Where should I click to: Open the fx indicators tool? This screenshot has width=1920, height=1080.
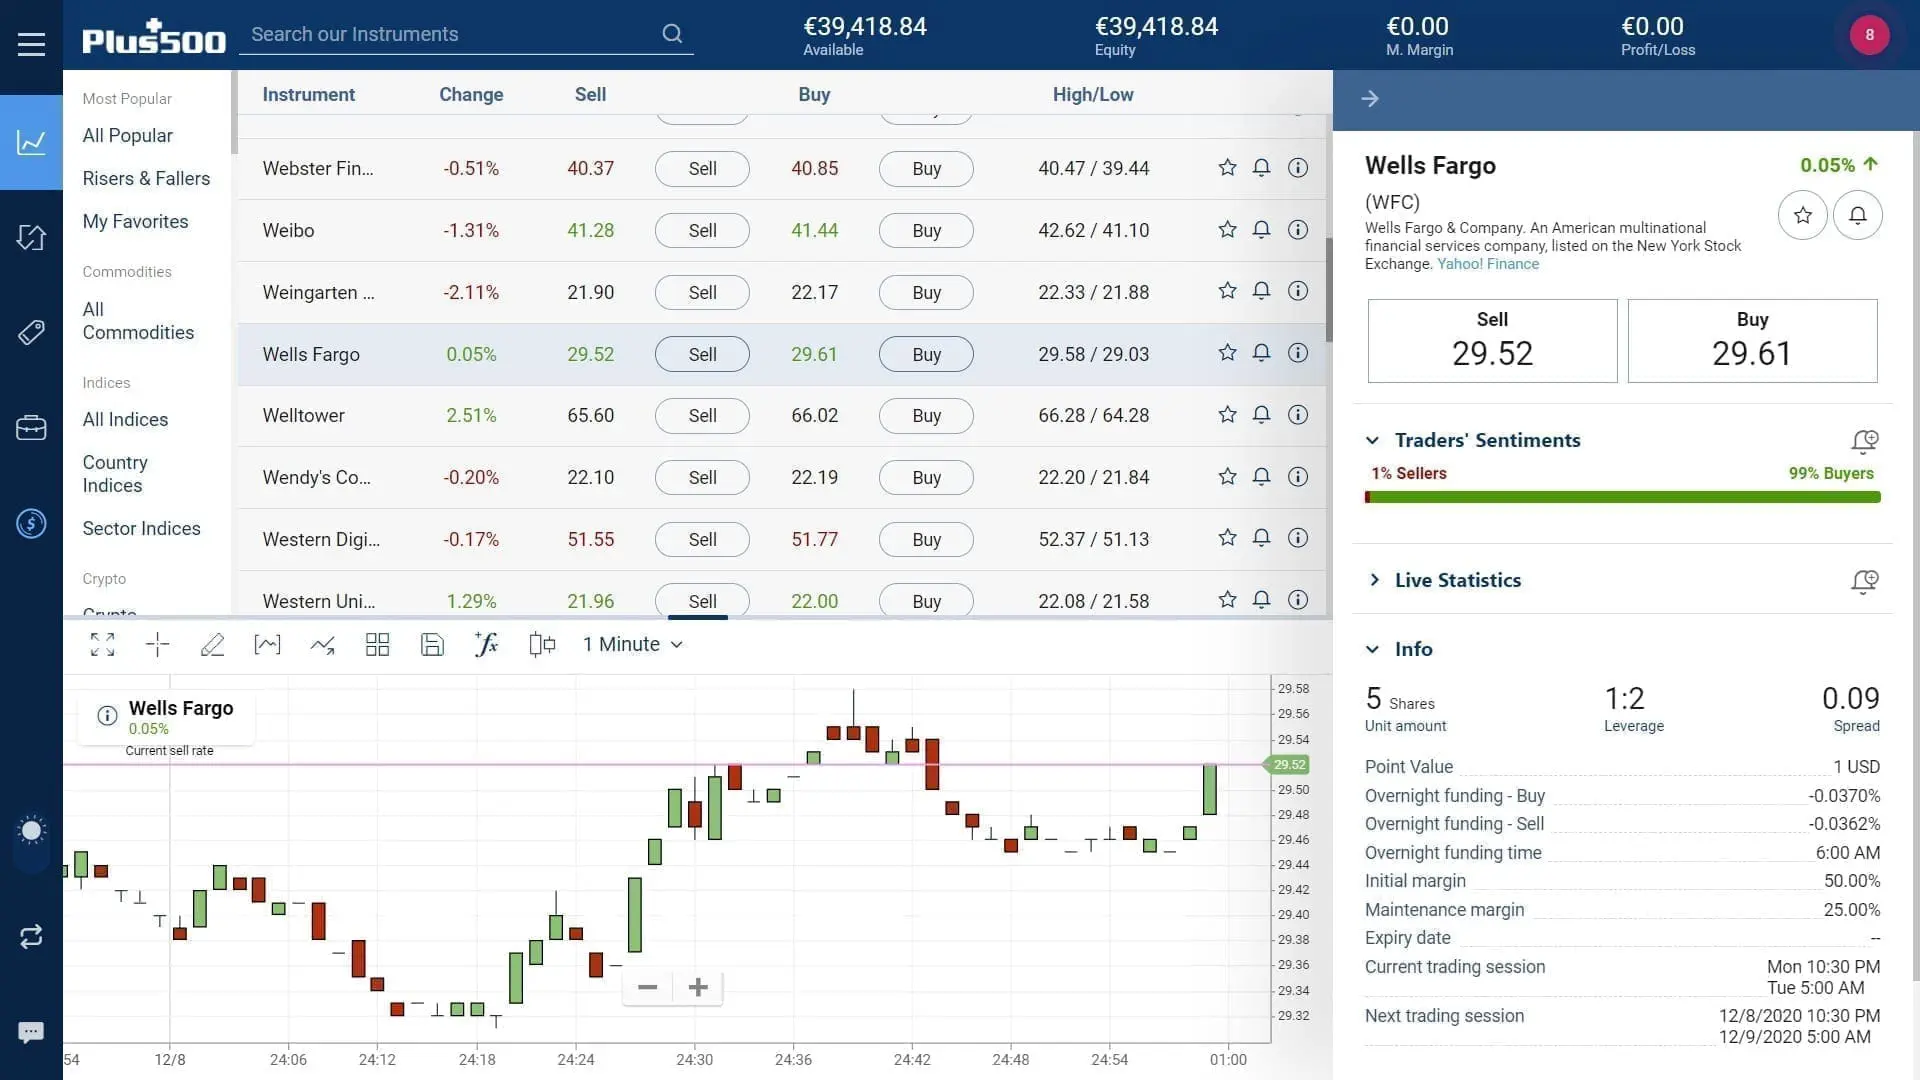tap(486, 644)
